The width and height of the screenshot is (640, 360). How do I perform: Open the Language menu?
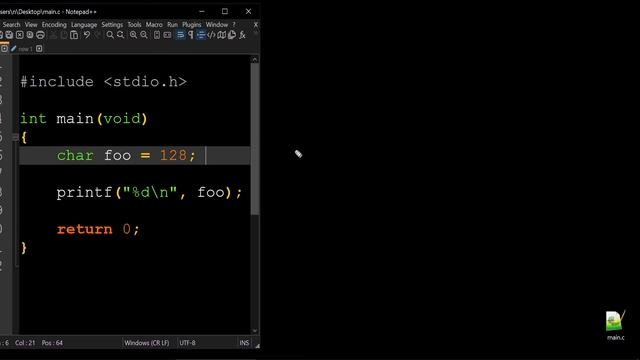[84, 24]
